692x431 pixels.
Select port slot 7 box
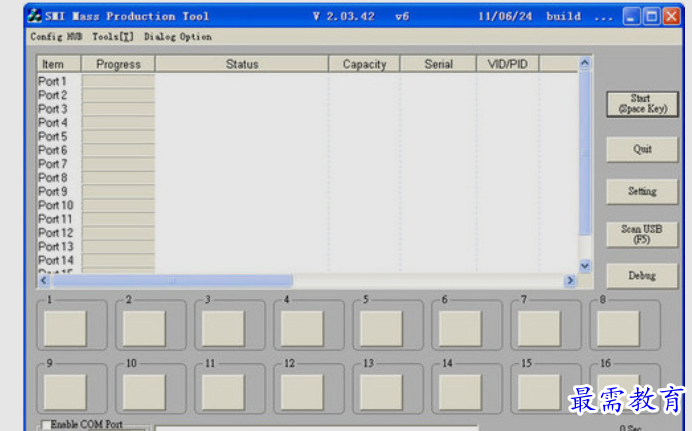[539, 328]
